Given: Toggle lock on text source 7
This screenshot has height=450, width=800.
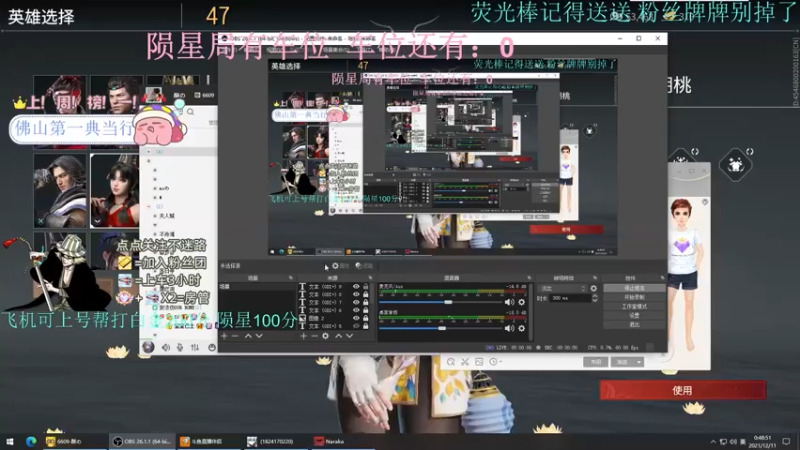Looking at the screenshot, I should click(366, 302).
